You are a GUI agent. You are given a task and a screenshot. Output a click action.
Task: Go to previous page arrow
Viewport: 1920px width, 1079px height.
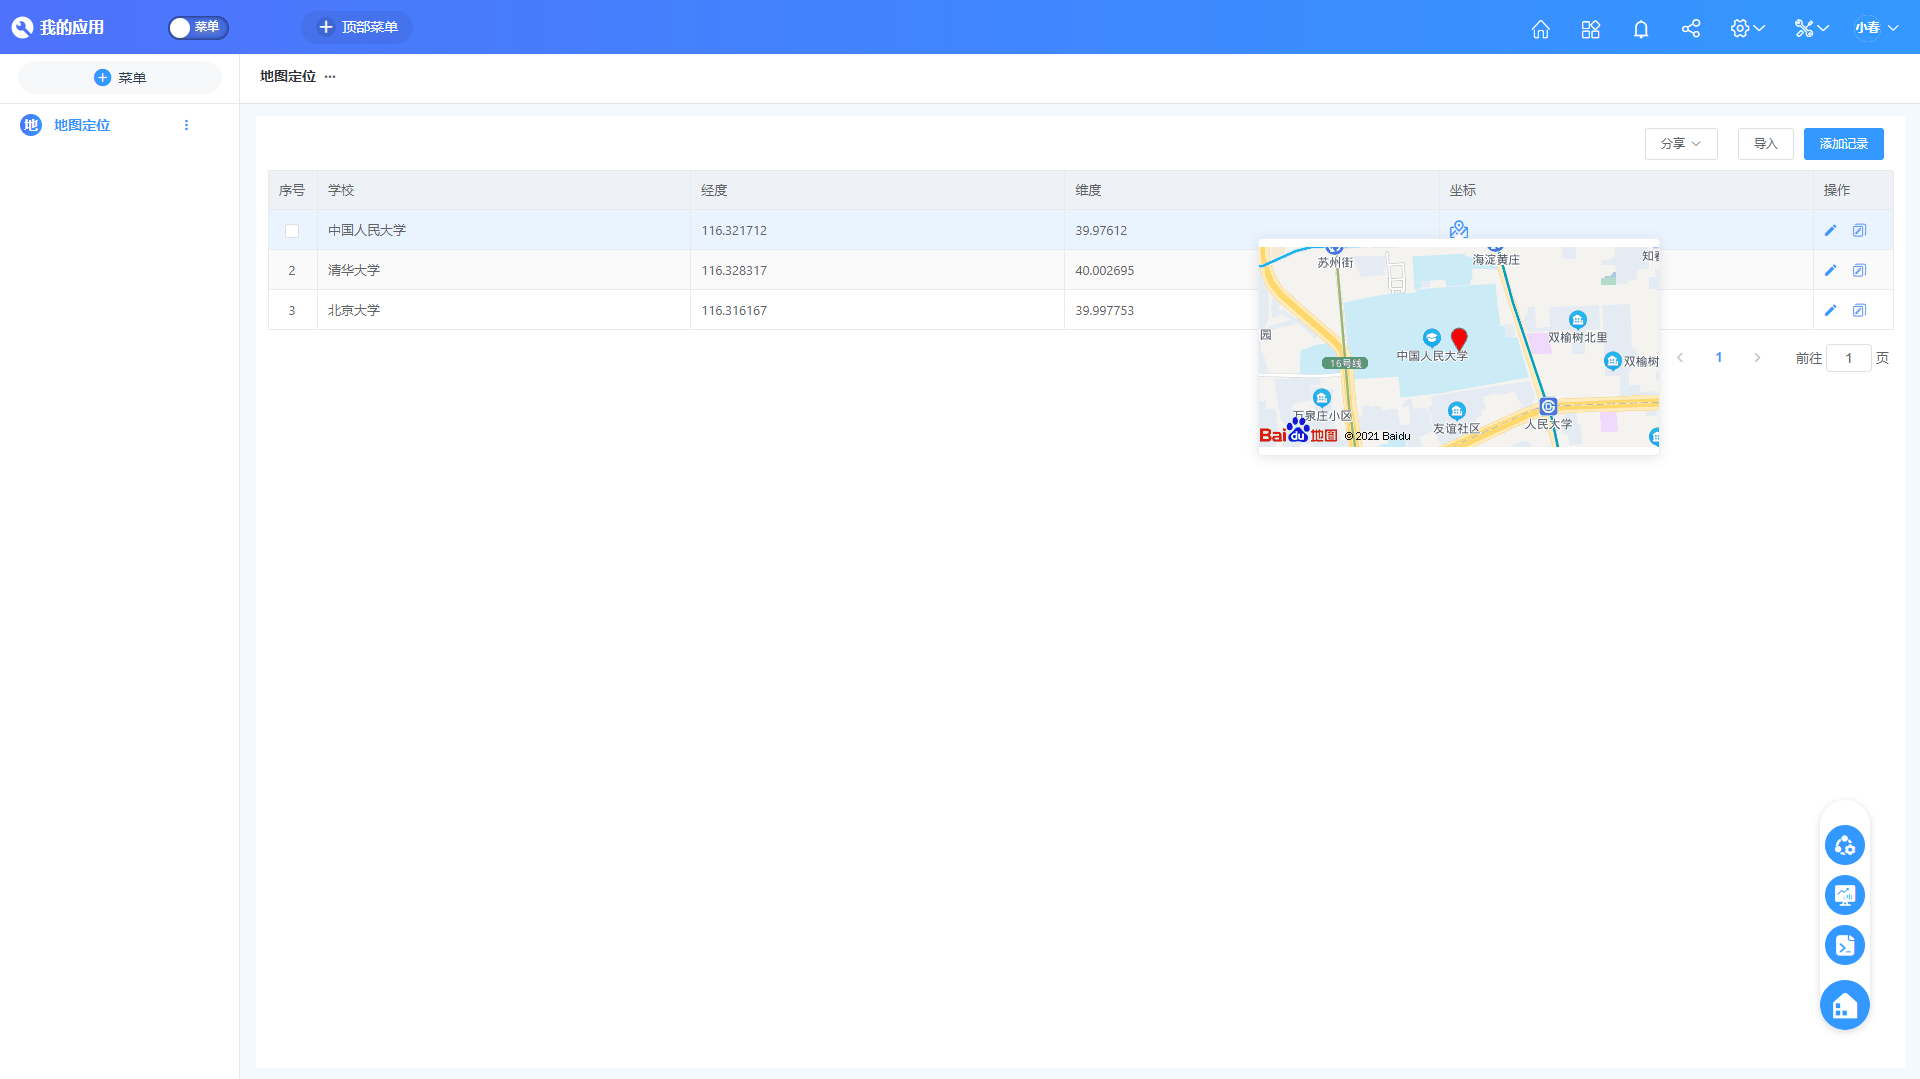(x=1680, y=358)
